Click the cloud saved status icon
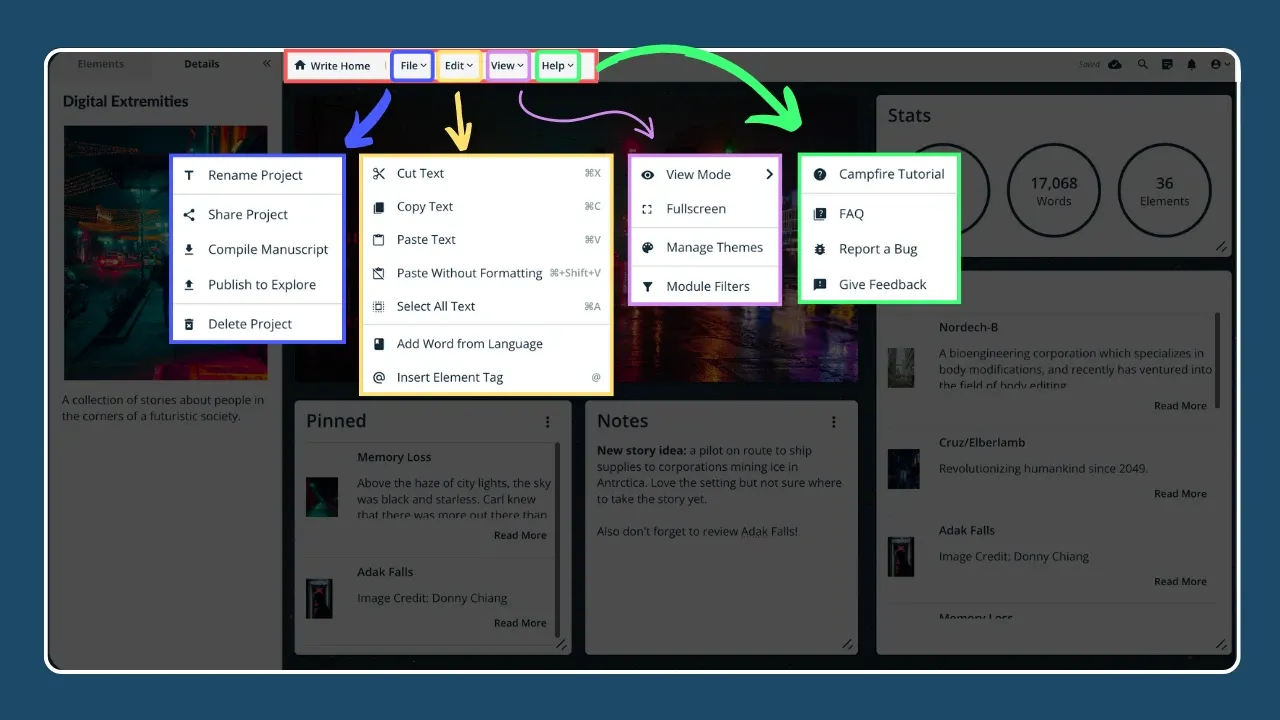 (1115, 64)
